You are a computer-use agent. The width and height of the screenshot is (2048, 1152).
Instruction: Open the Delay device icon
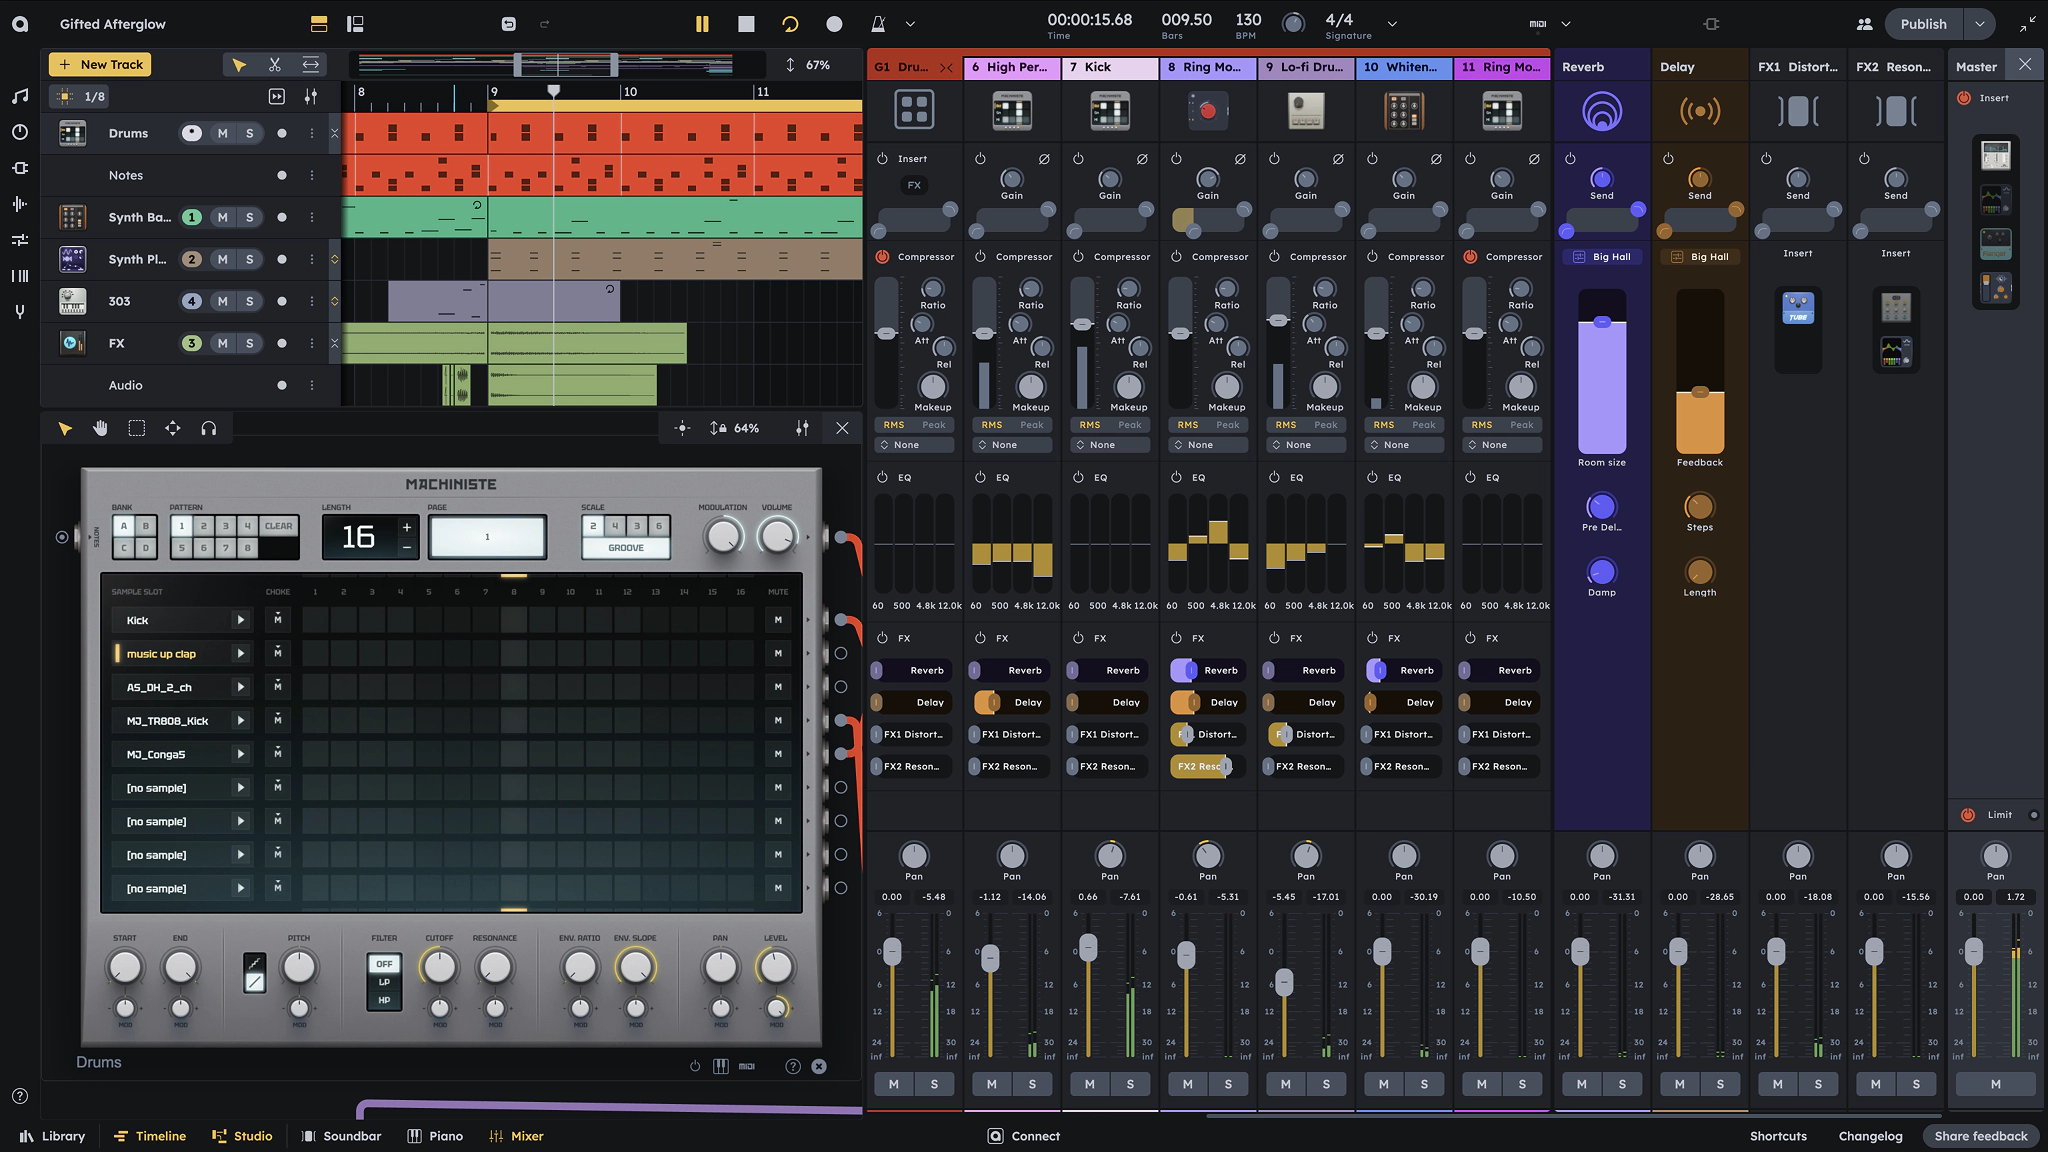pos(1700,111)
